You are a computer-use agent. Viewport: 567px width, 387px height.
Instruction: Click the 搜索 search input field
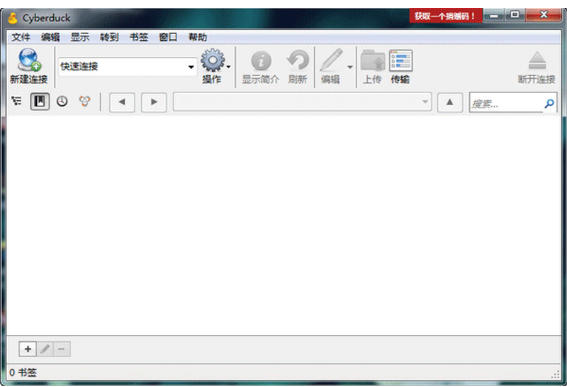click(506, 103)
